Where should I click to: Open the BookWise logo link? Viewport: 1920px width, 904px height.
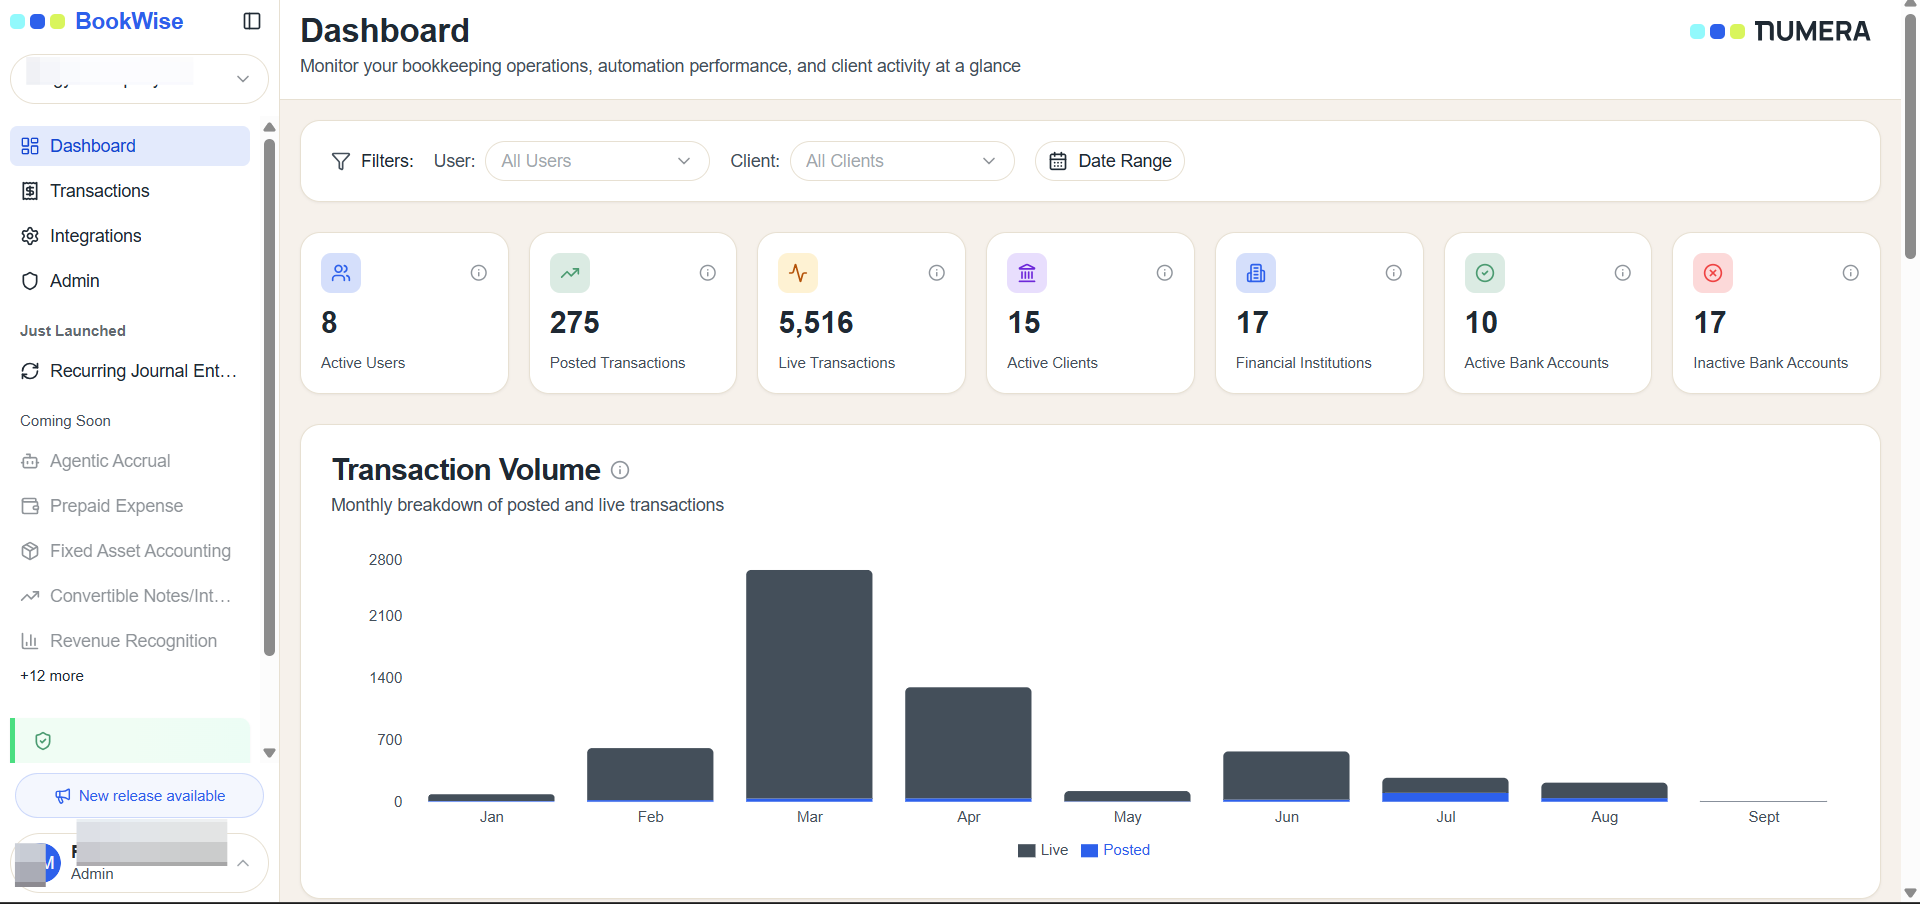(97, 21)
